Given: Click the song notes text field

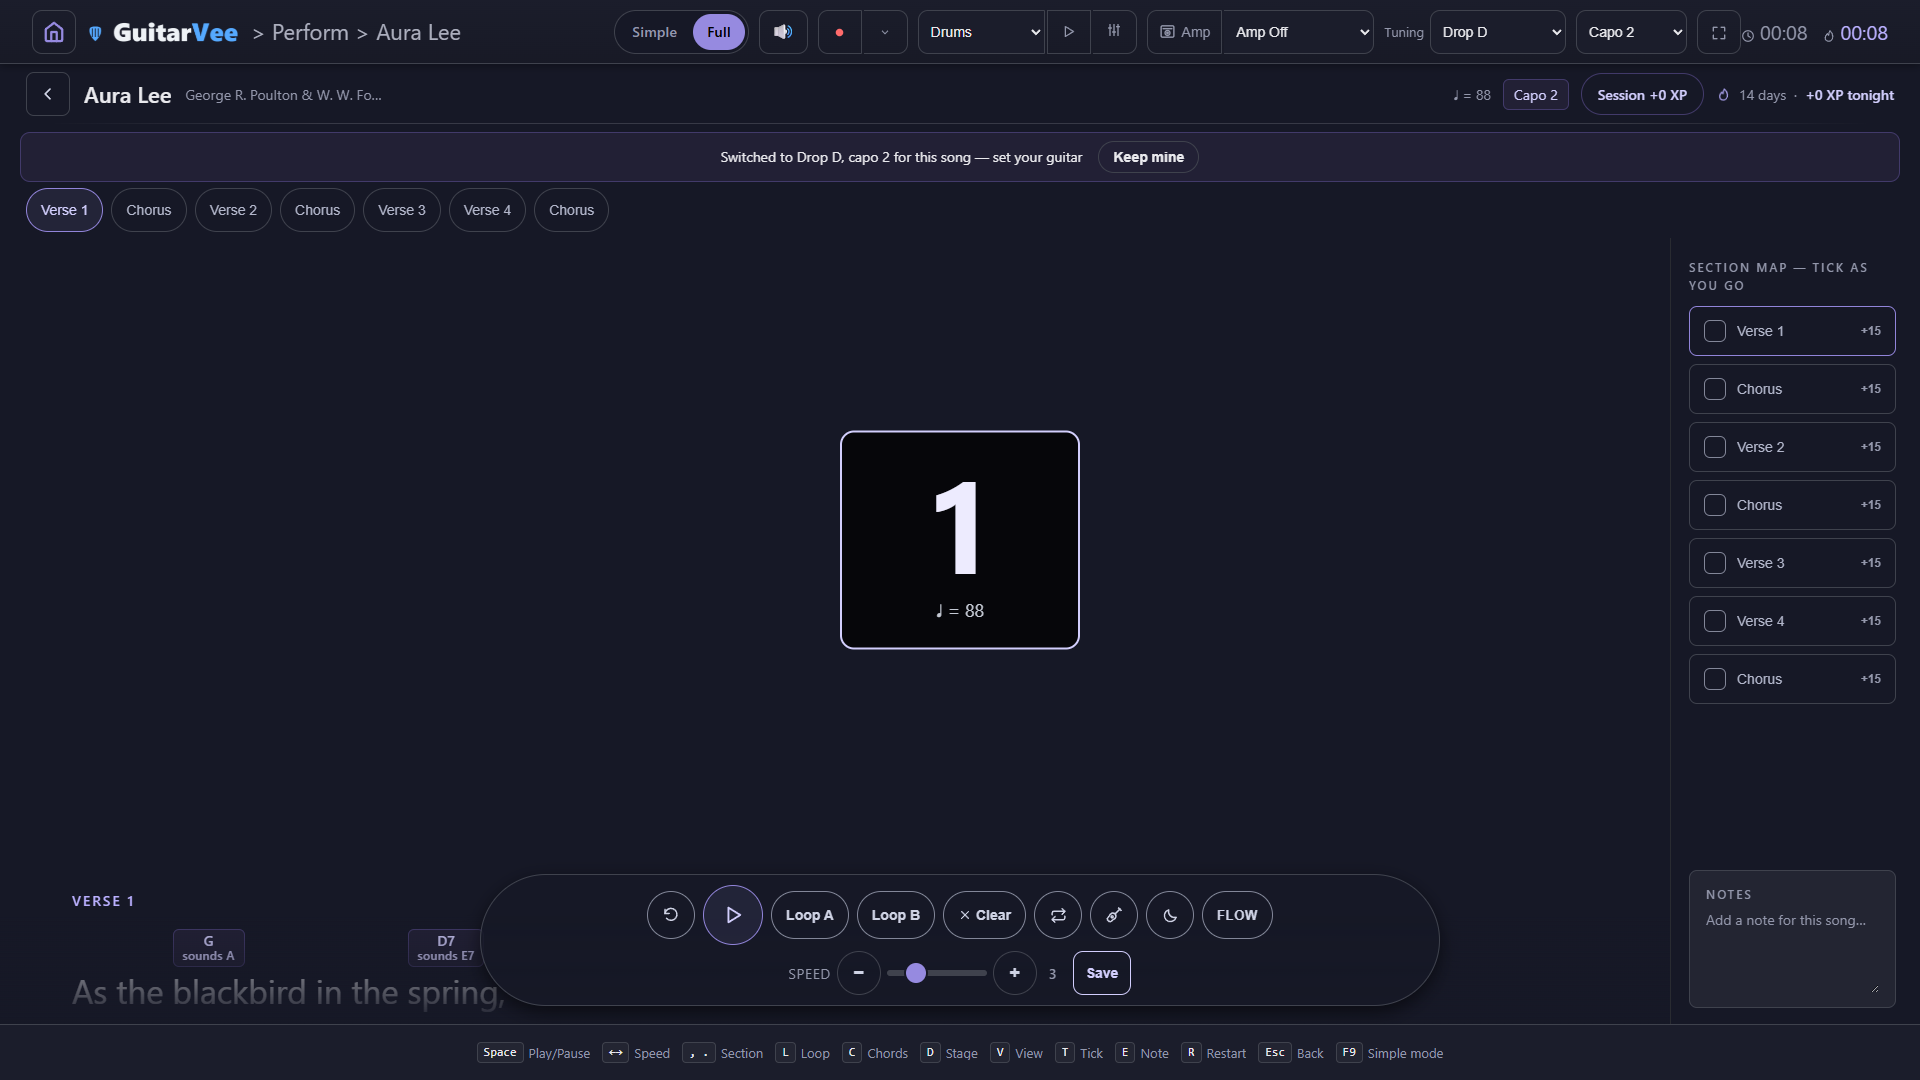Looking at the screenshot, I should (1792, 939).
